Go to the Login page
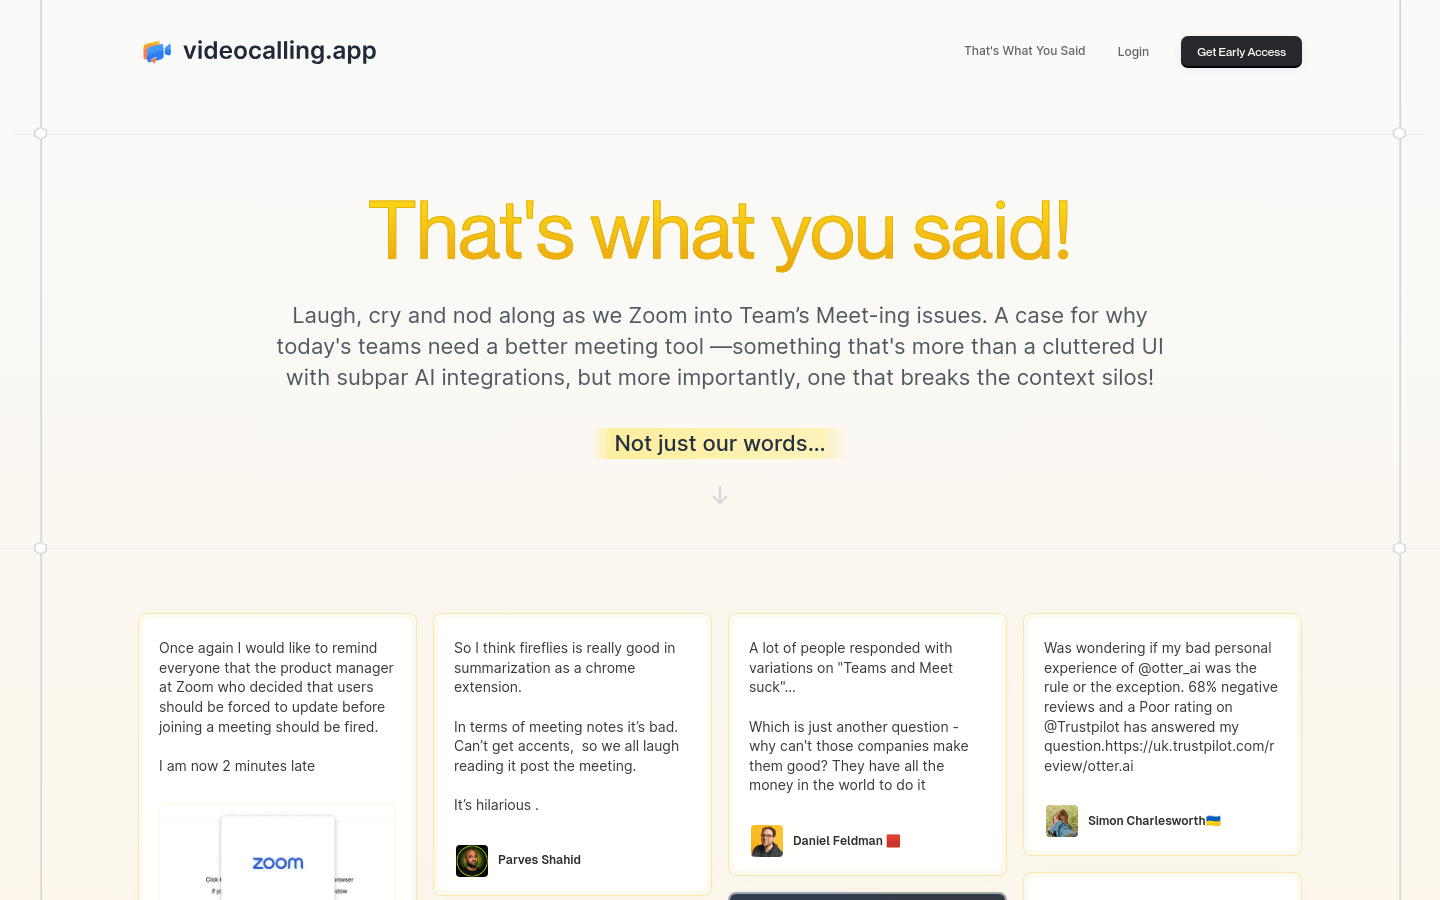 [x=1133, y=52]
